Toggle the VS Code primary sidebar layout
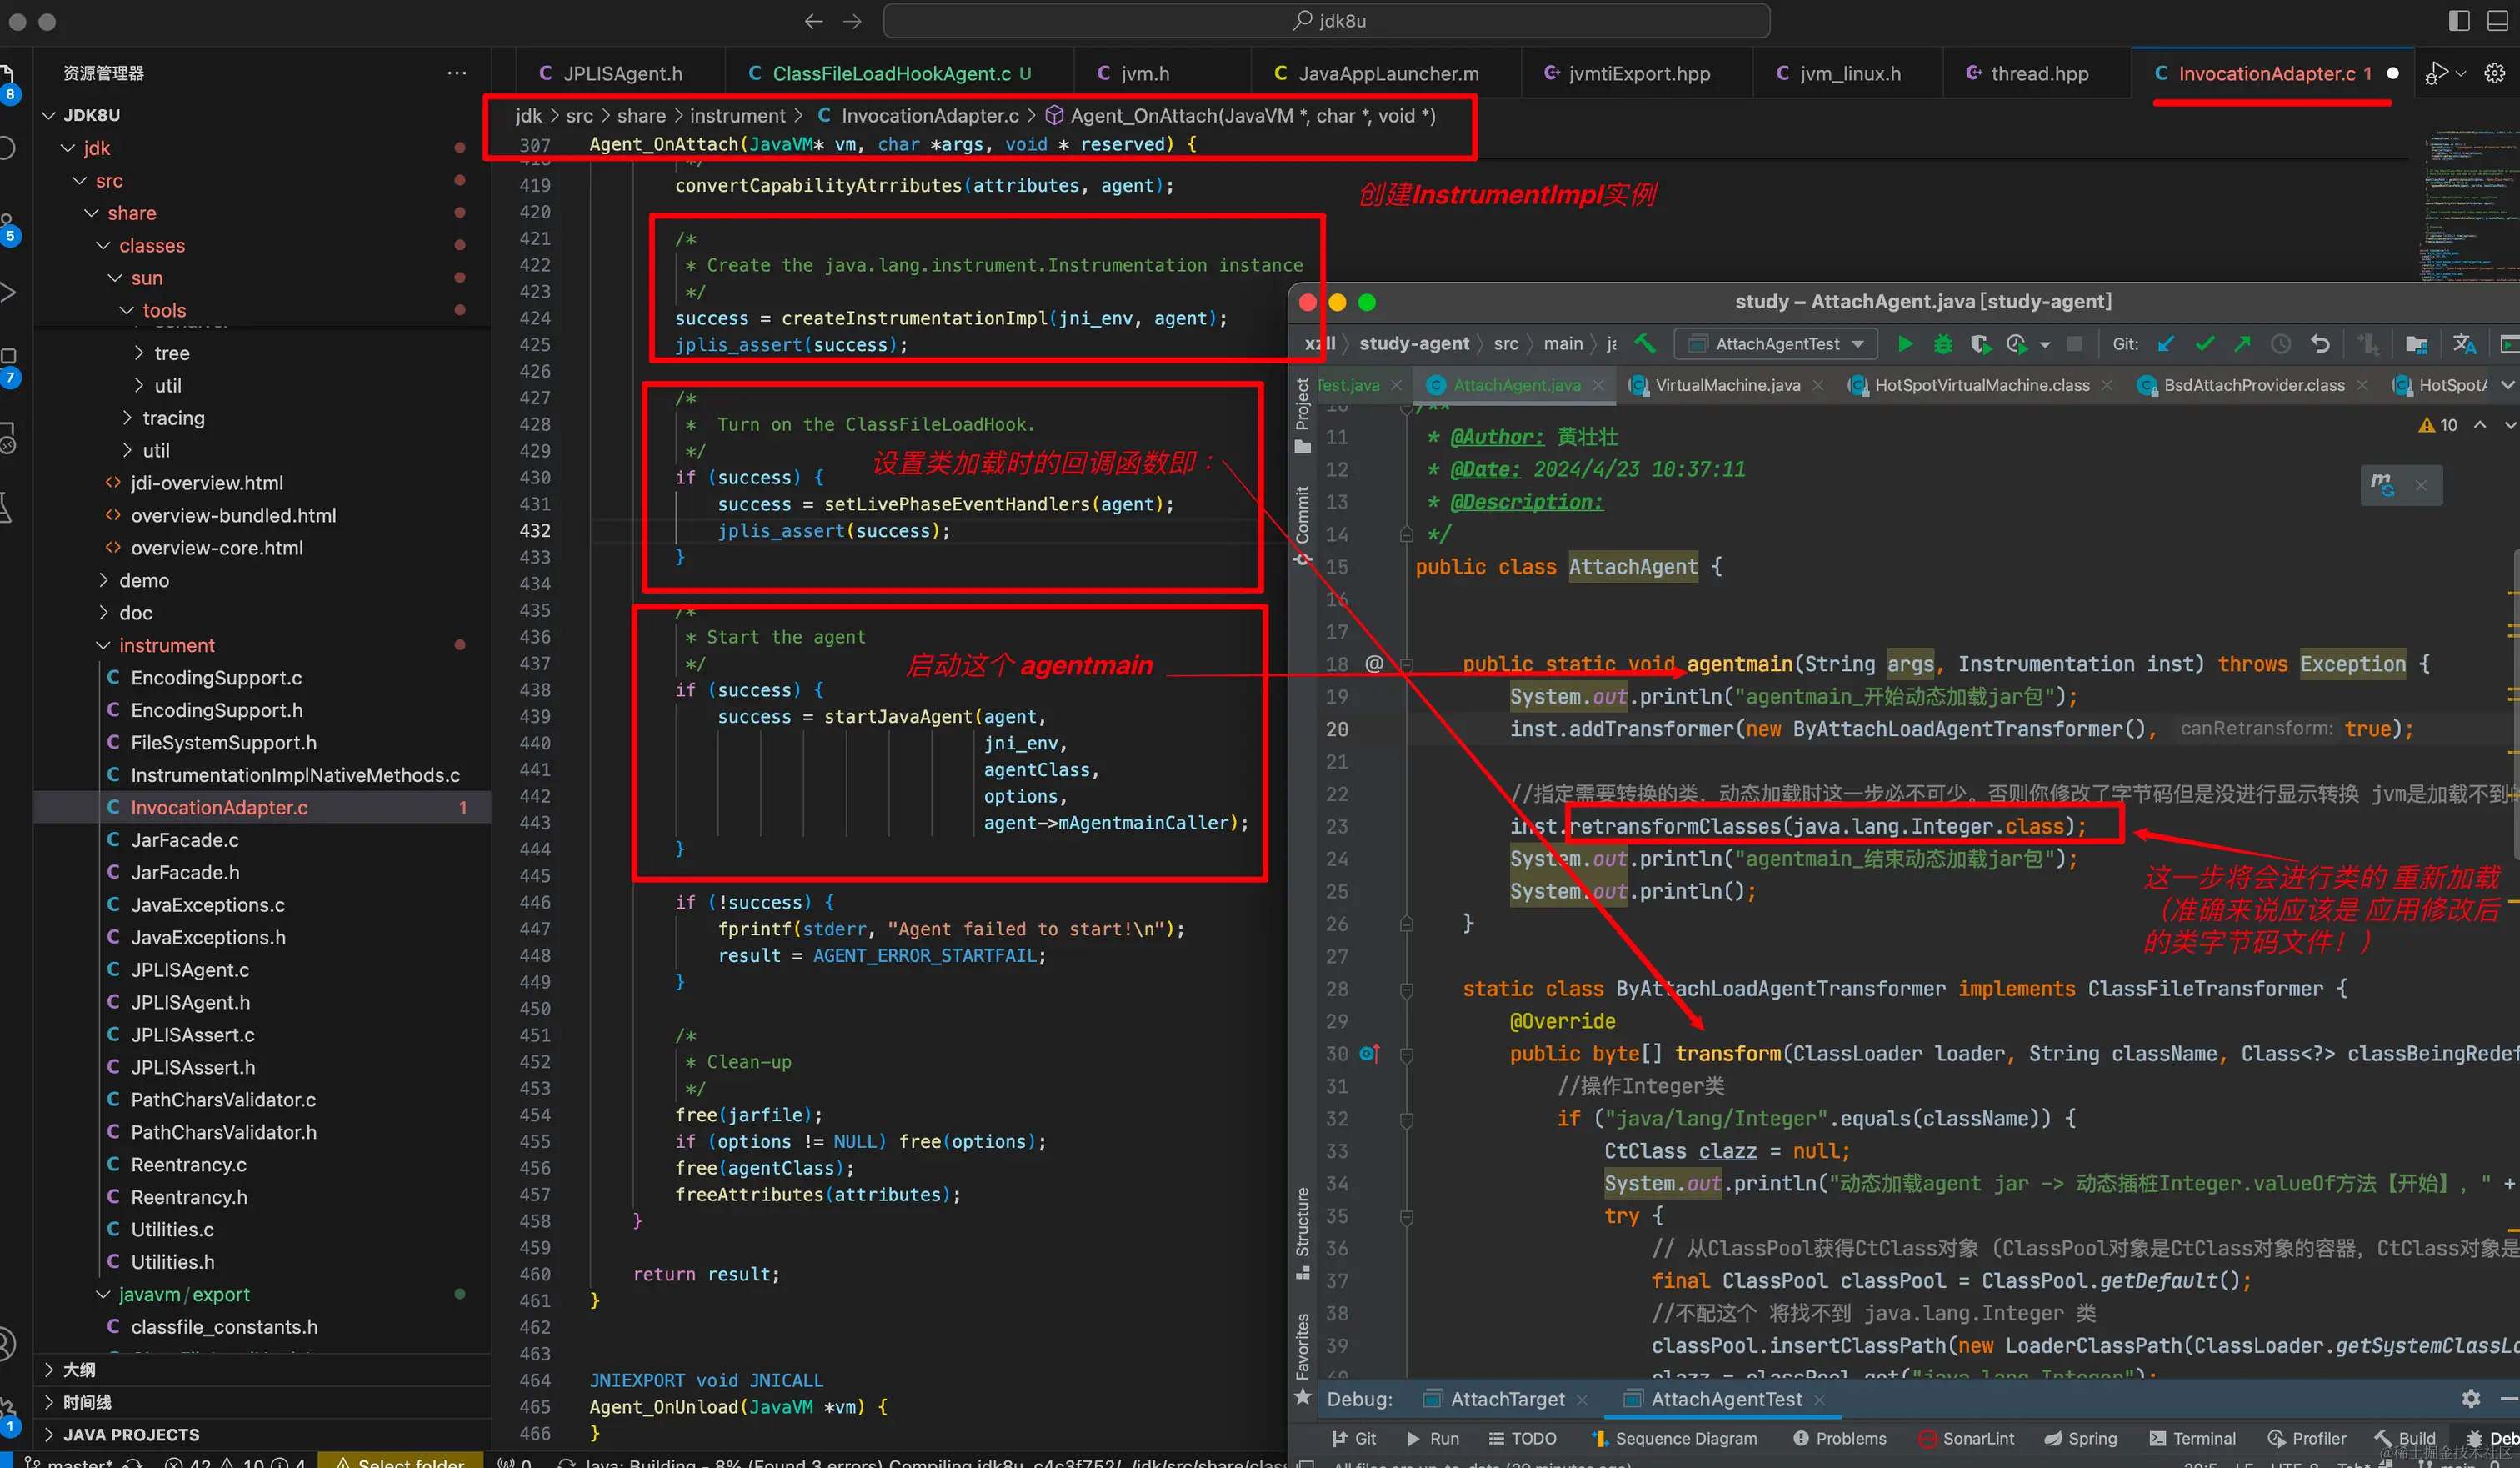Viewport: 2520px width, 1468px height. coord(2459,20)
